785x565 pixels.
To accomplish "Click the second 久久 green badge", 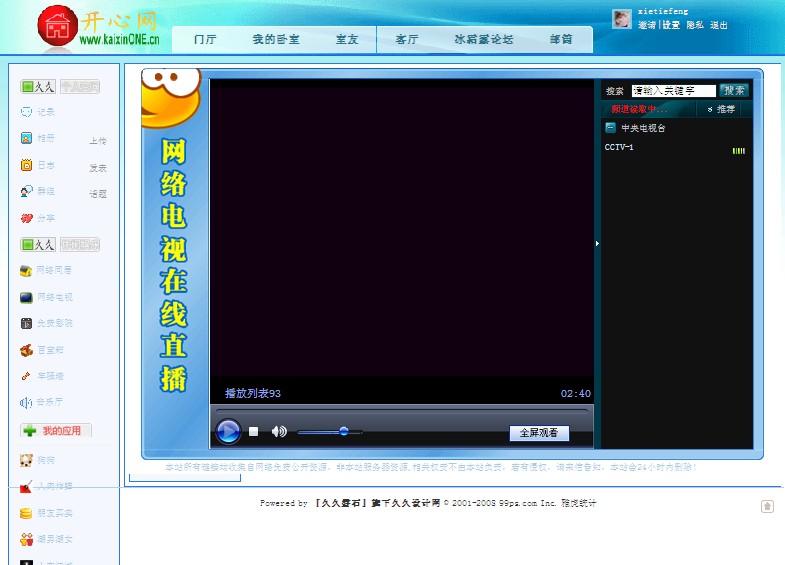I will coord(38,244).
